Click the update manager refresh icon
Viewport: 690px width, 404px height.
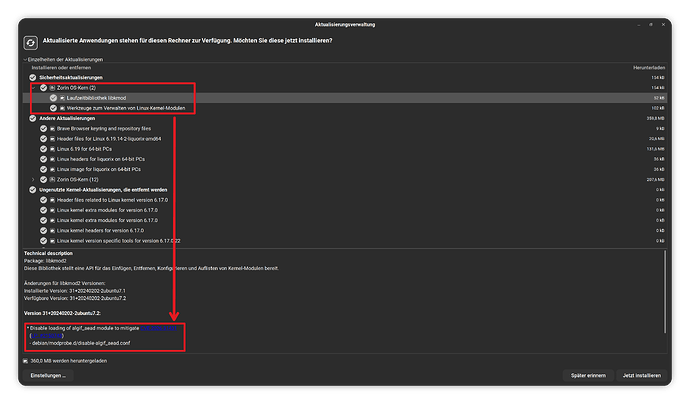point(30,43)
